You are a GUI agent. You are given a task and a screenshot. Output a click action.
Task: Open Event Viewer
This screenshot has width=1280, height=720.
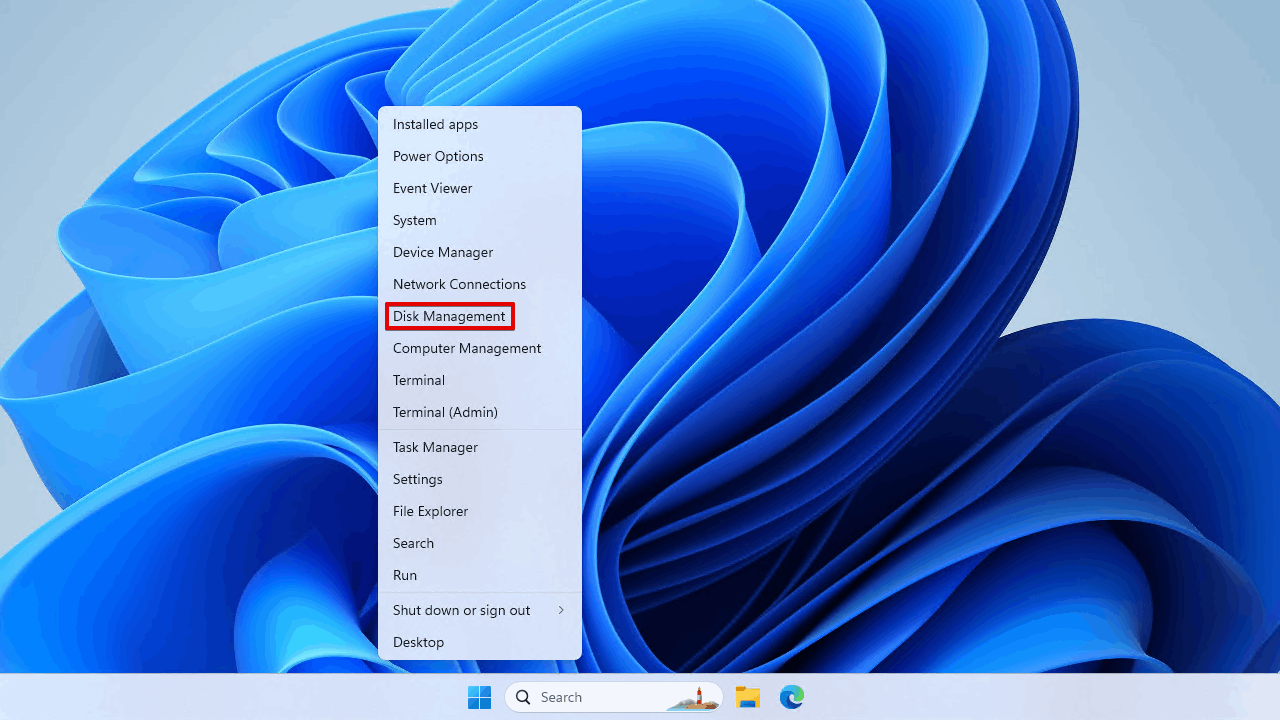(432, 188)
